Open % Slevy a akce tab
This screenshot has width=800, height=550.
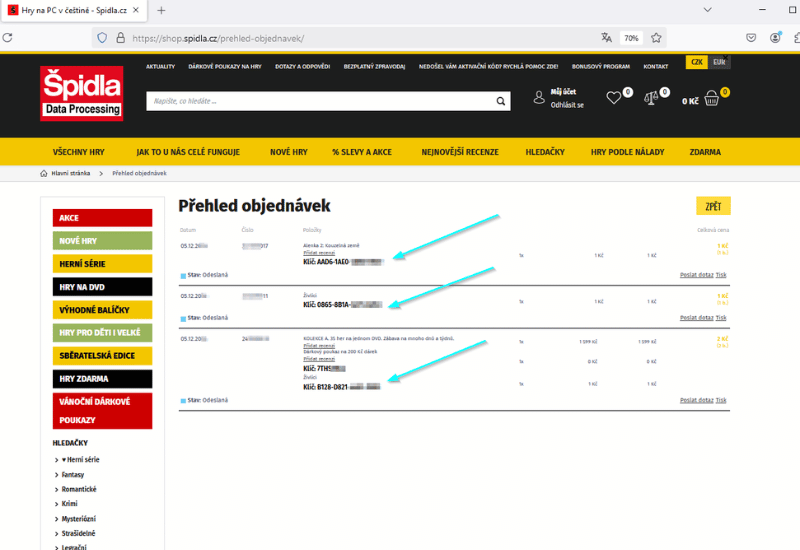point(362,152)
